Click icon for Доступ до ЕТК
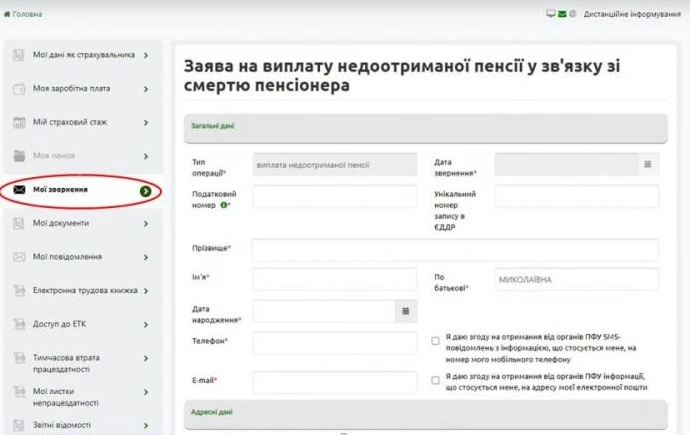 [x=19, y=324]
